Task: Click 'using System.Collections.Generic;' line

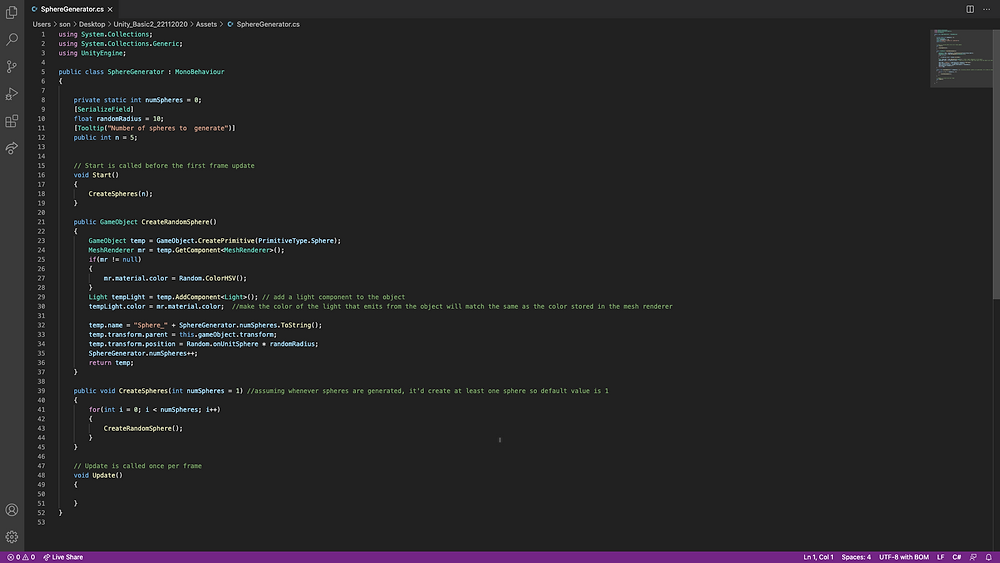Action: (121, 44)
